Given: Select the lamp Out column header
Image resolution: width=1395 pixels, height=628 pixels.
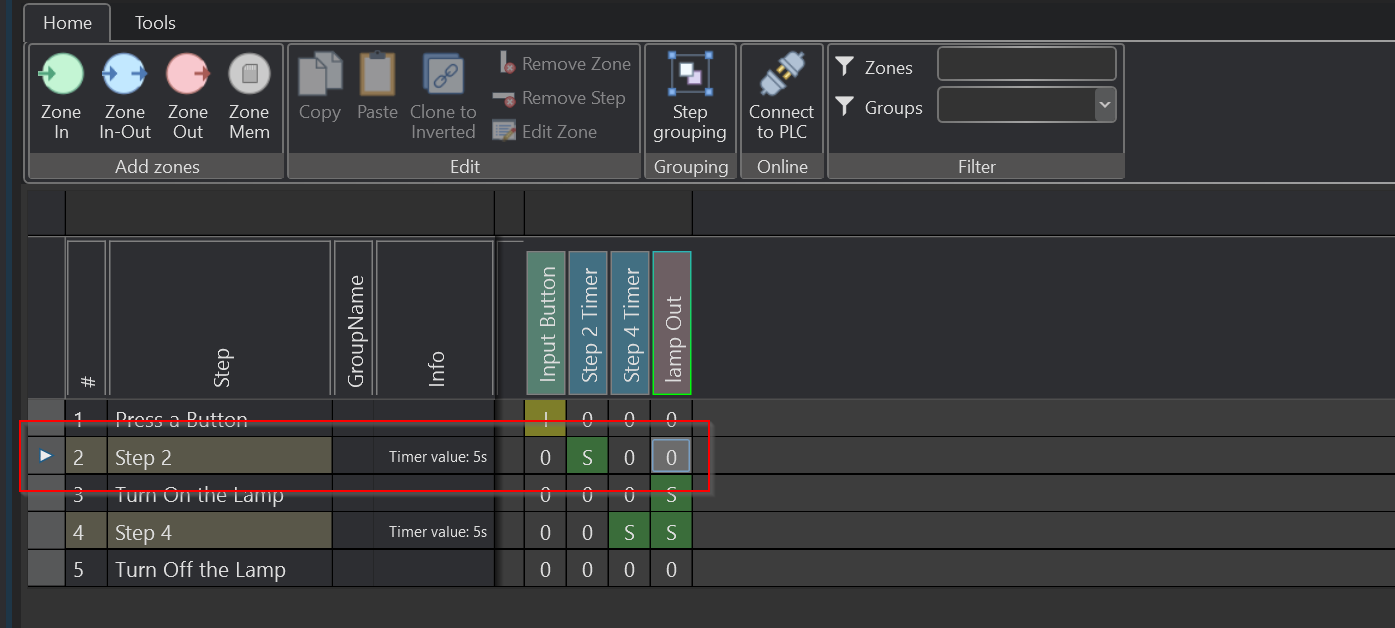Looking at the screenshot, I should tap(671, 323).
